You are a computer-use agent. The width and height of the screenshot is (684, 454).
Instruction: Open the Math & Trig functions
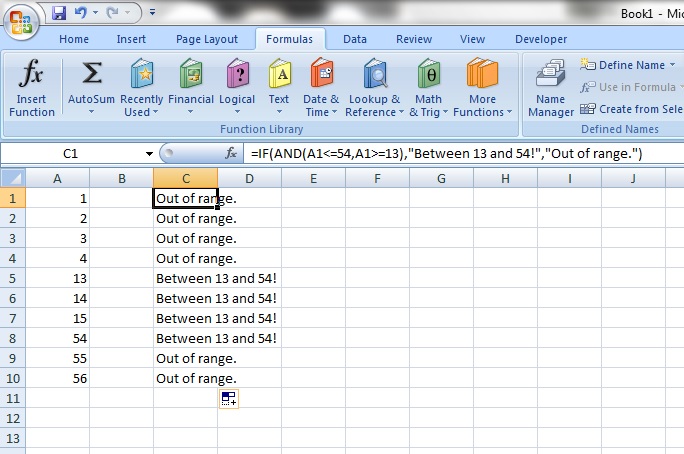tap(428, 75)
